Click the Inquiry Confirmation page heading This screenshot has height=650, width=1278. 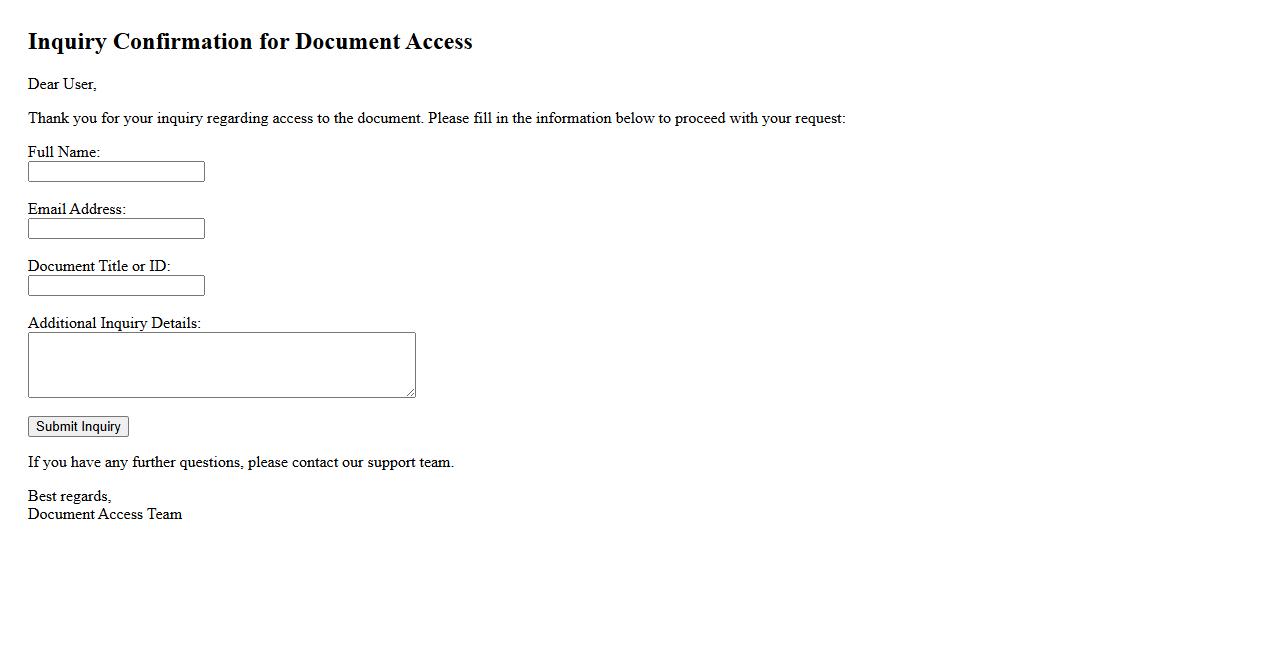pyautogui.click(x=250, y=42)
